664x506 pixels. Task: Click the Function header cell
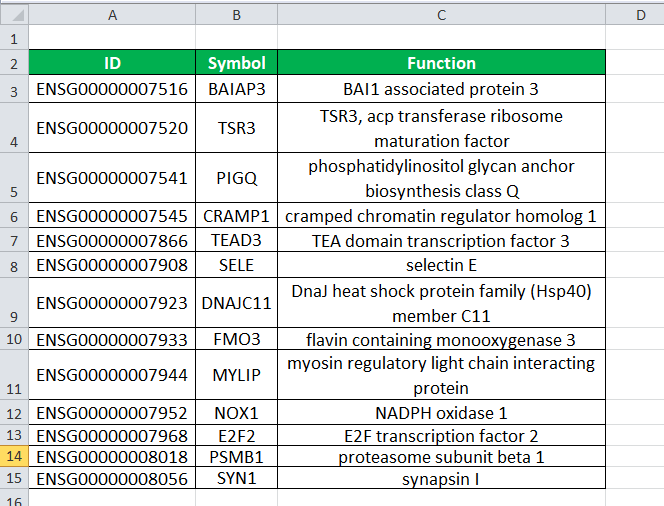tap(441, 63)
